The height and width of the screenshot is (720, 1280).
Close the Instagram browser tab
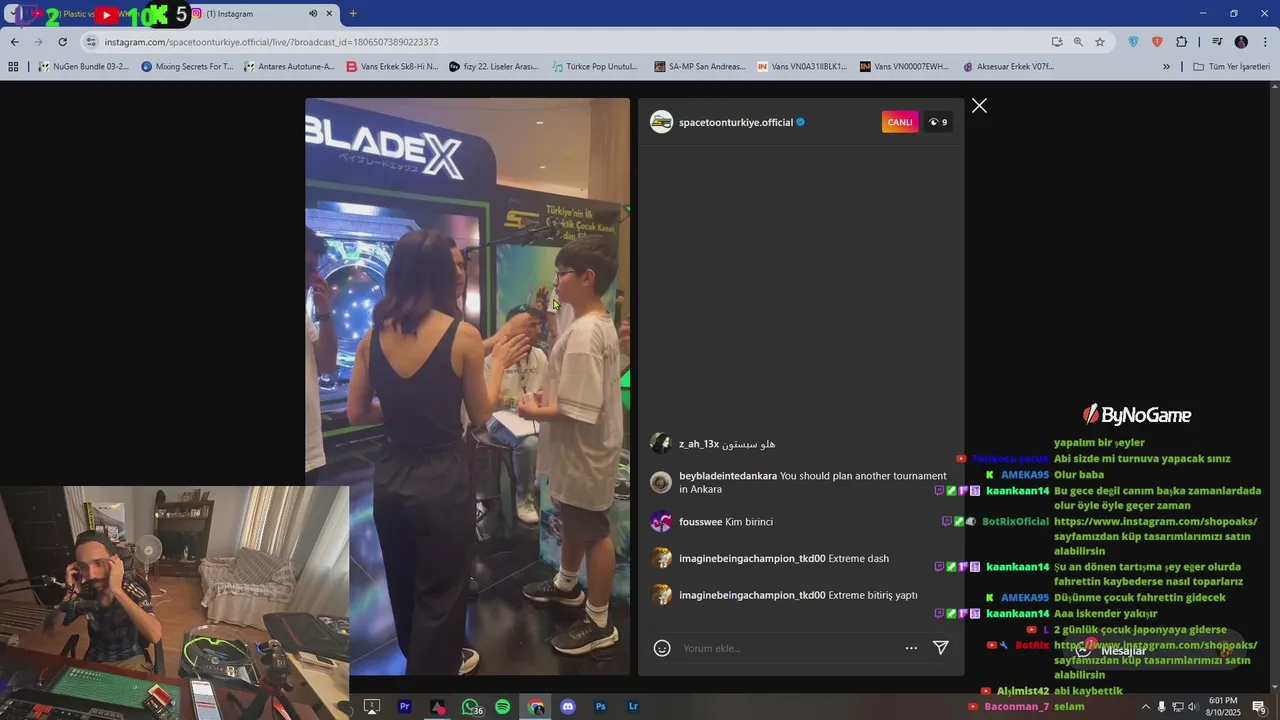coord(331,14)
